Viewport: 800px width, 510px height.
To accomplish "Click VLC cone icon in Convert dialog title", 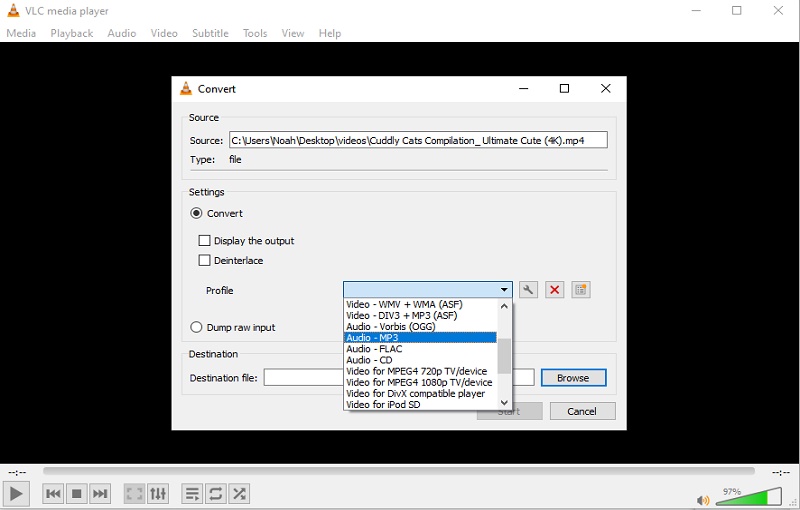I will tap(186, 88).
